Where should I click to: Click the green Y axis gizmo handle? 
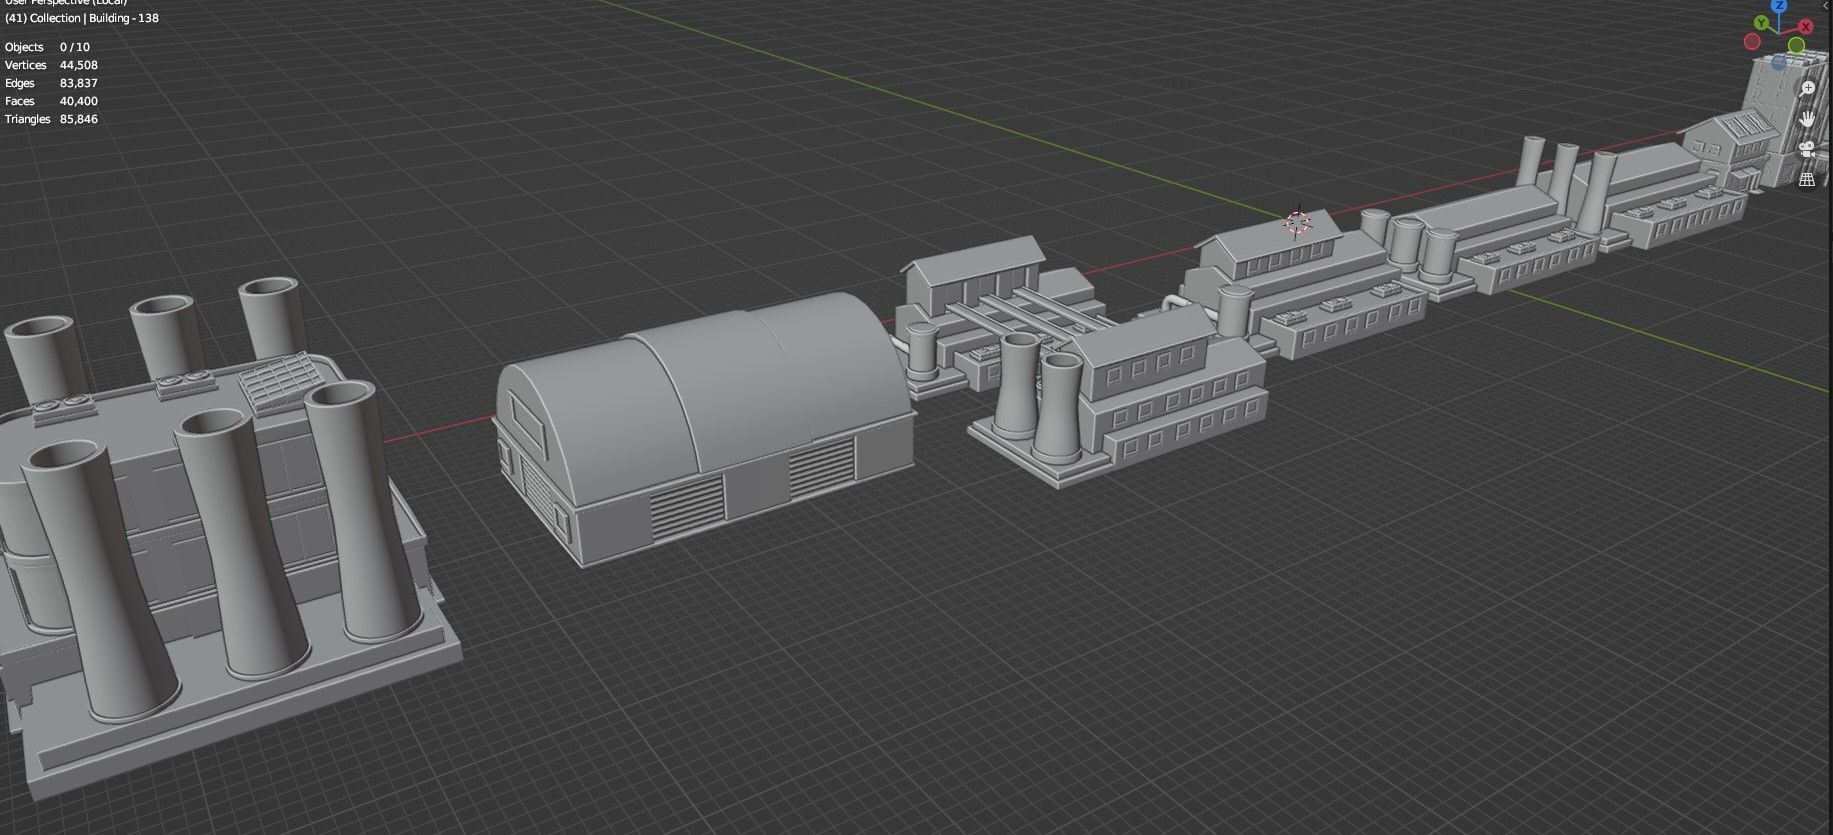tap(1761, 23)
